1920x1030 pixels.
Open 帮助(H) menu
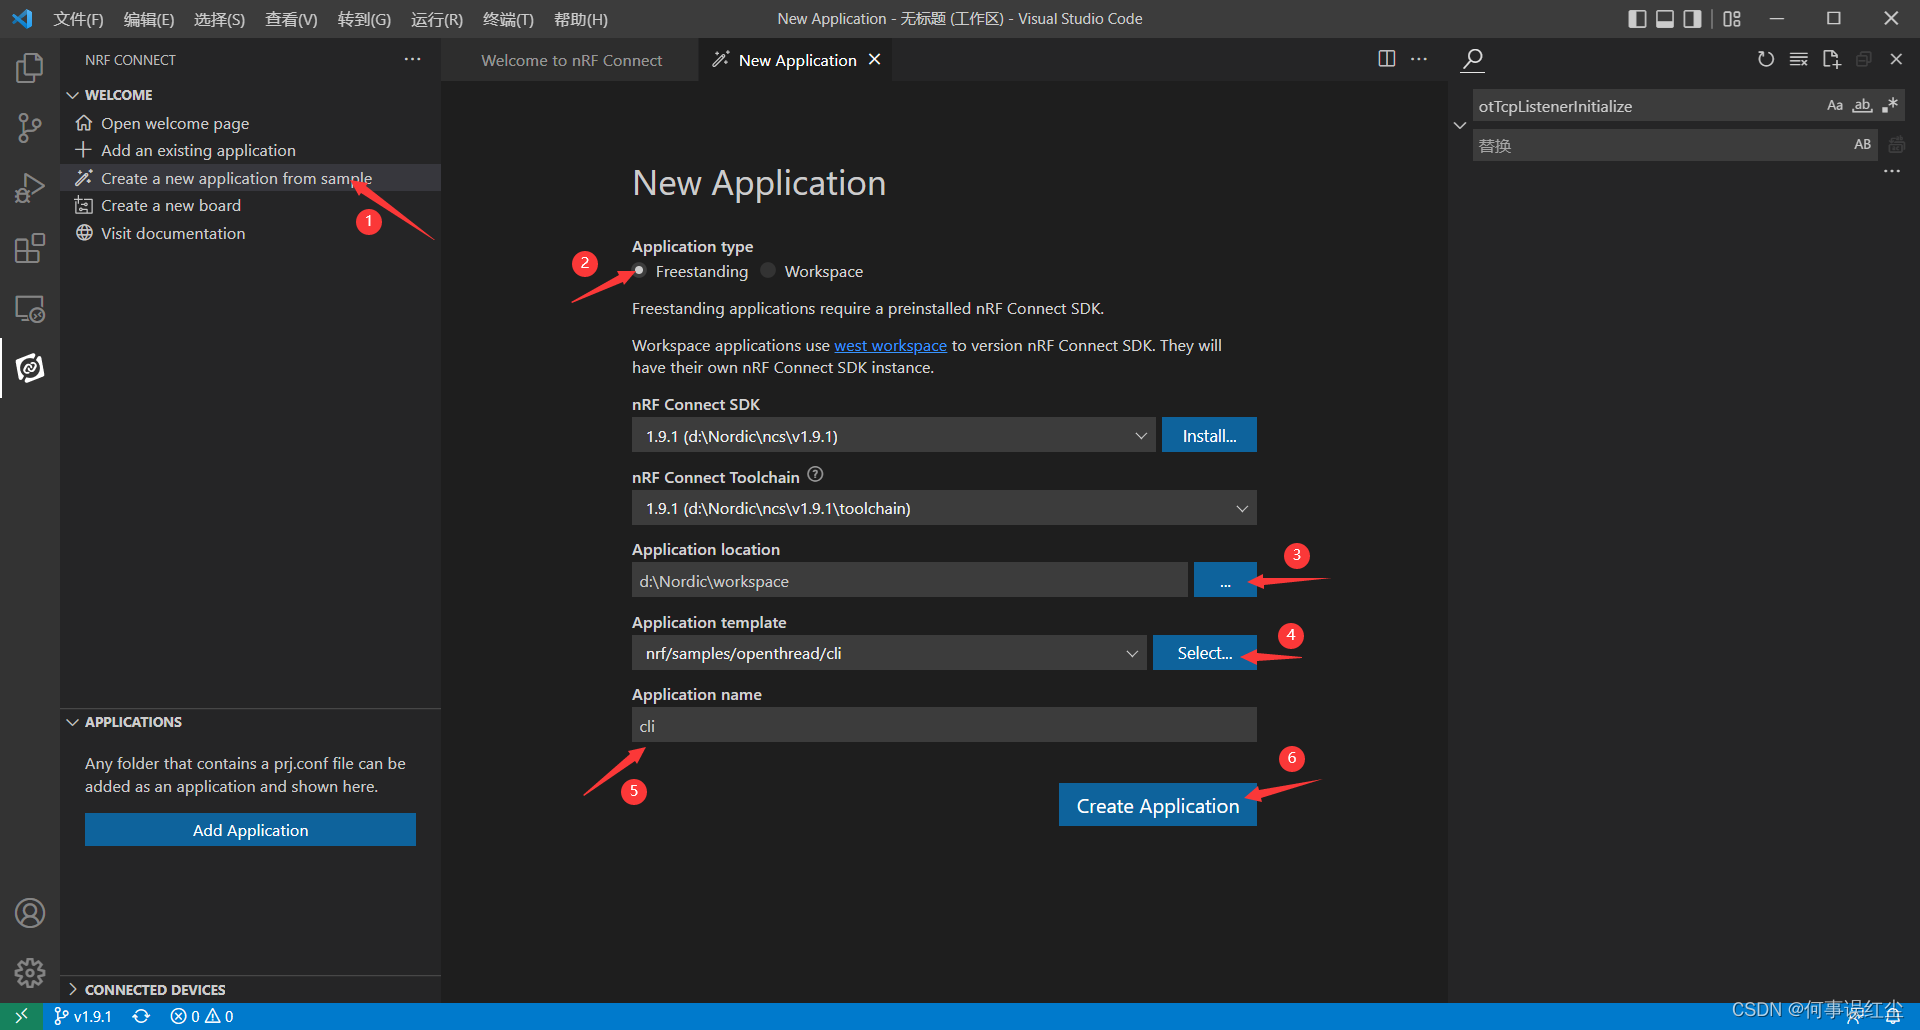coord(581,19)
